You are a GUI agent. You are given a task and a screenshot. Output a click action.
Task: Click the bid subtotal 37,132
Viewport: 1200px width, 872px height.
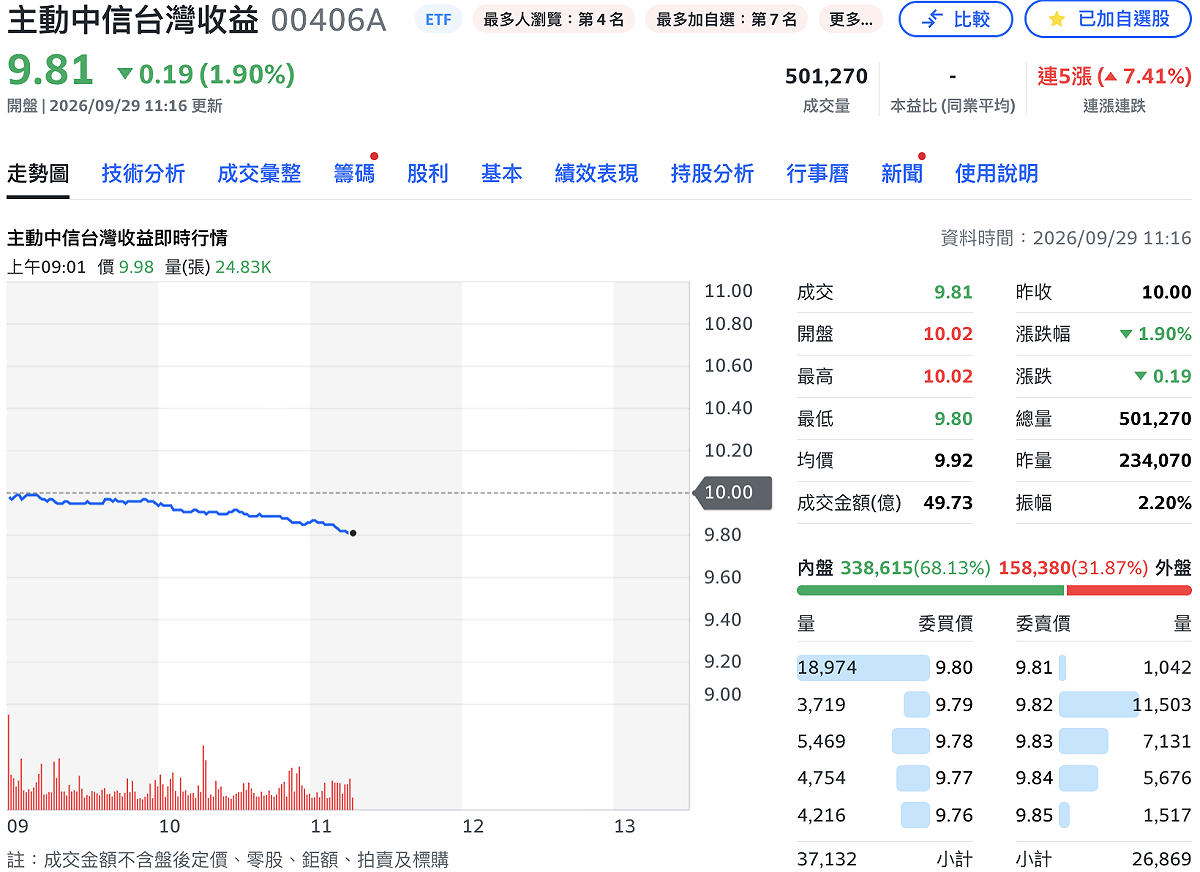pos(827,858)
